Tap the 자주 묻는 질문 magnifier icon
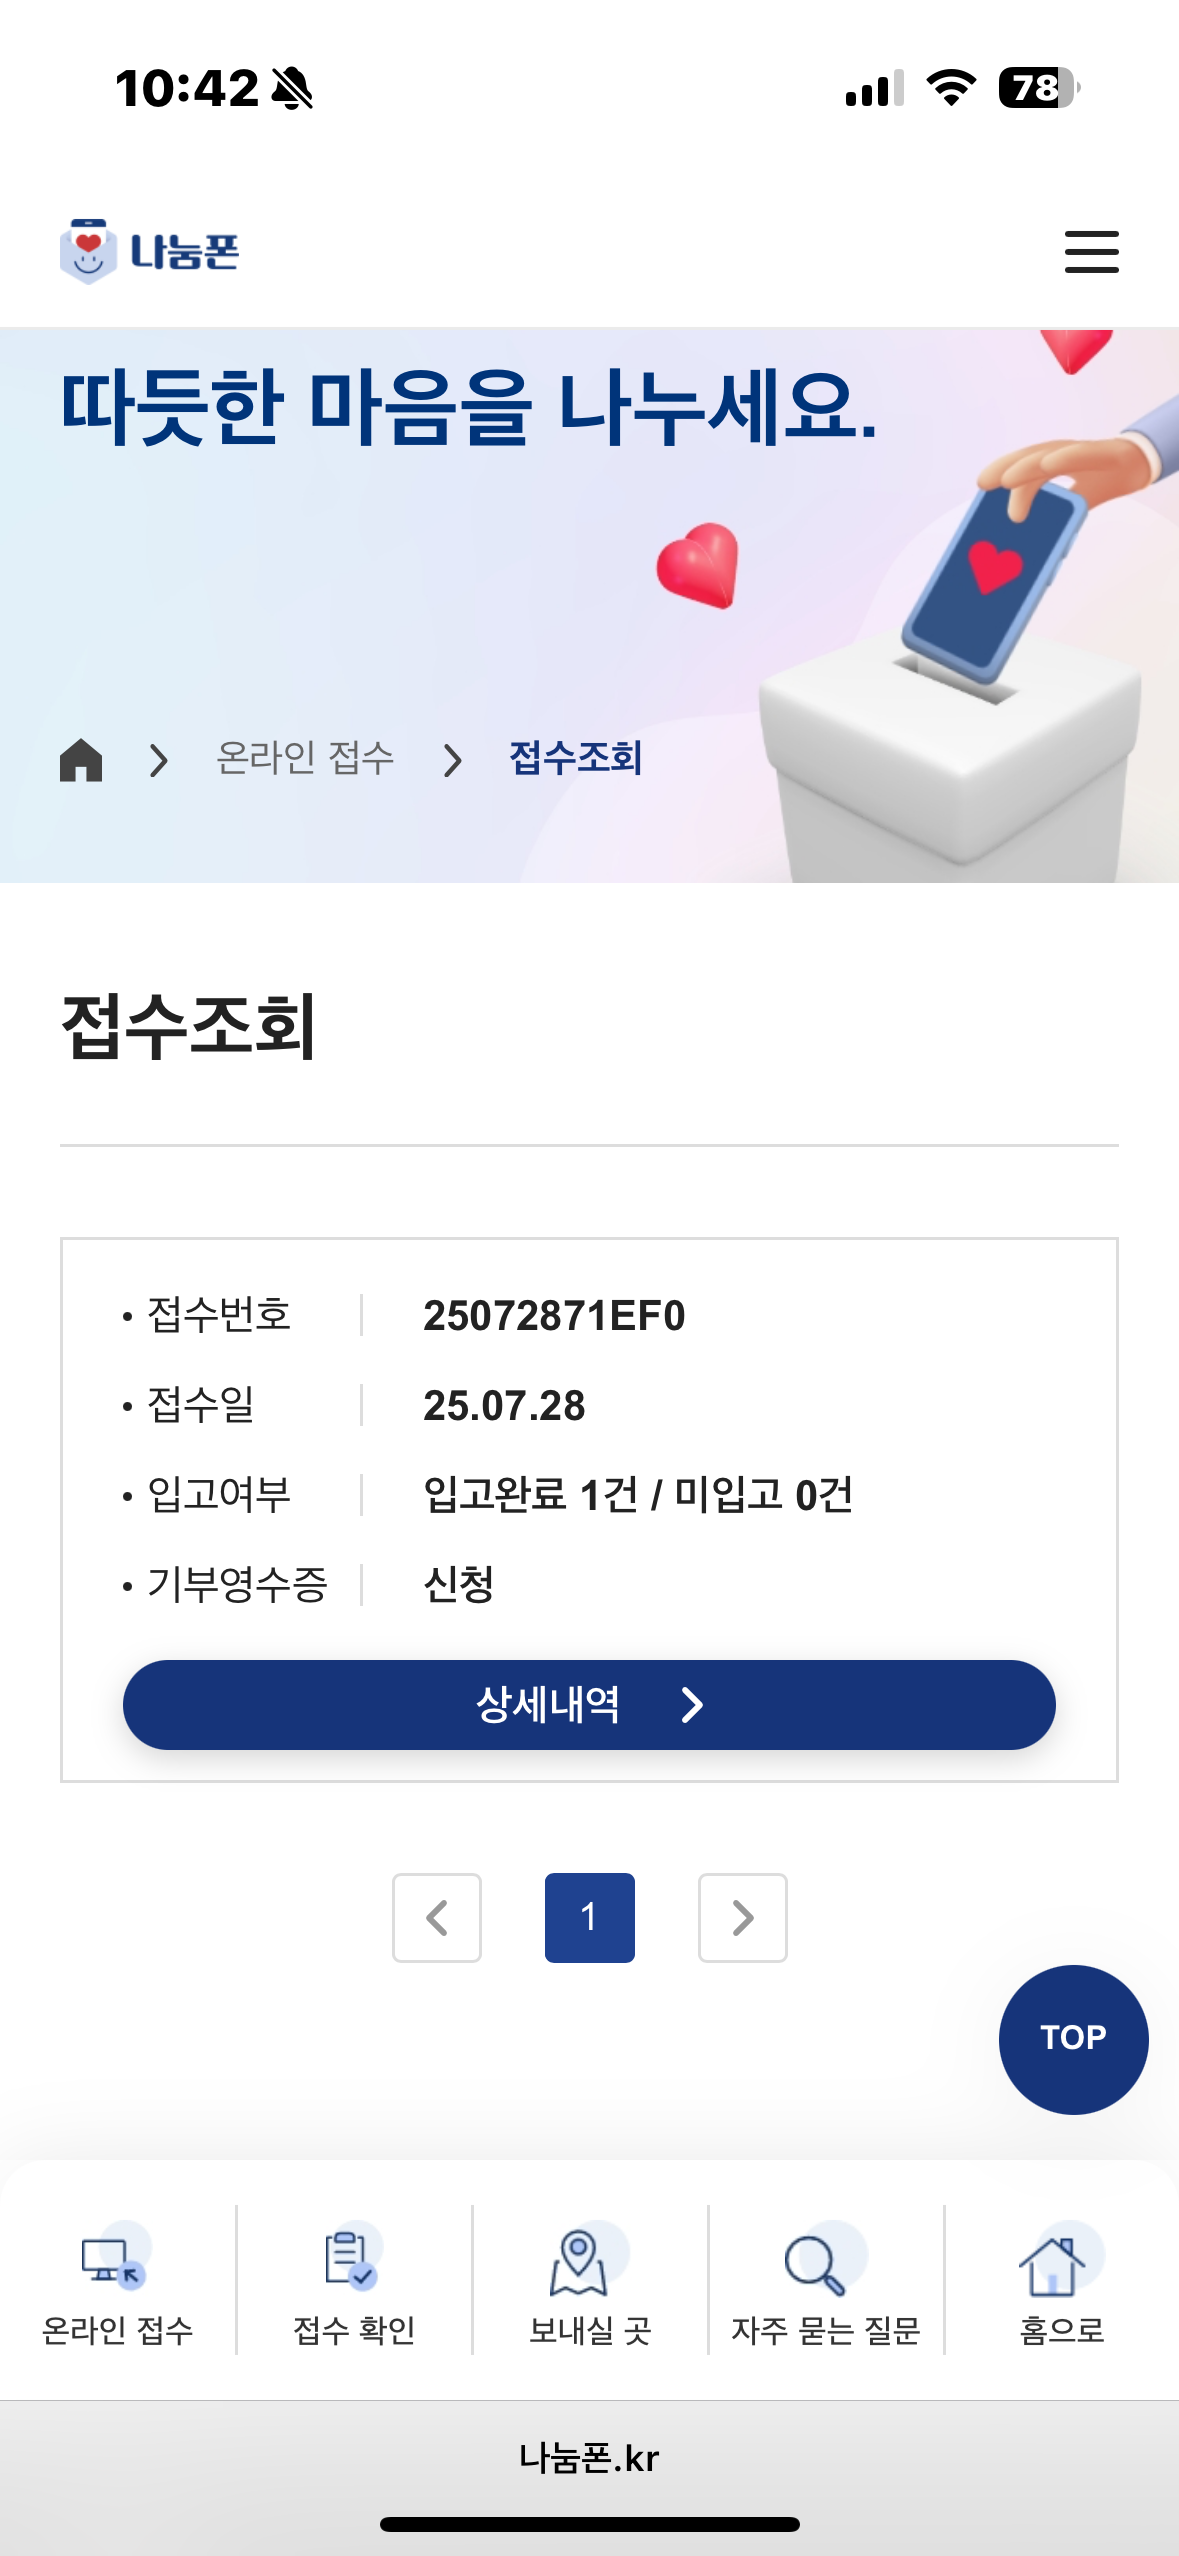Image resolution: width=1179 pixels, height=2556 pixels. click(x=816, y=2262)
